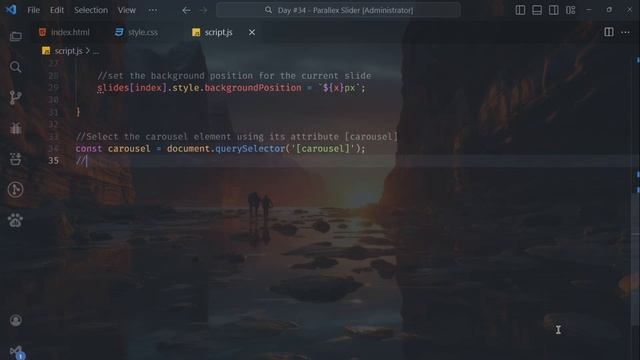Open the Edit menu

(x=57, y=10)
